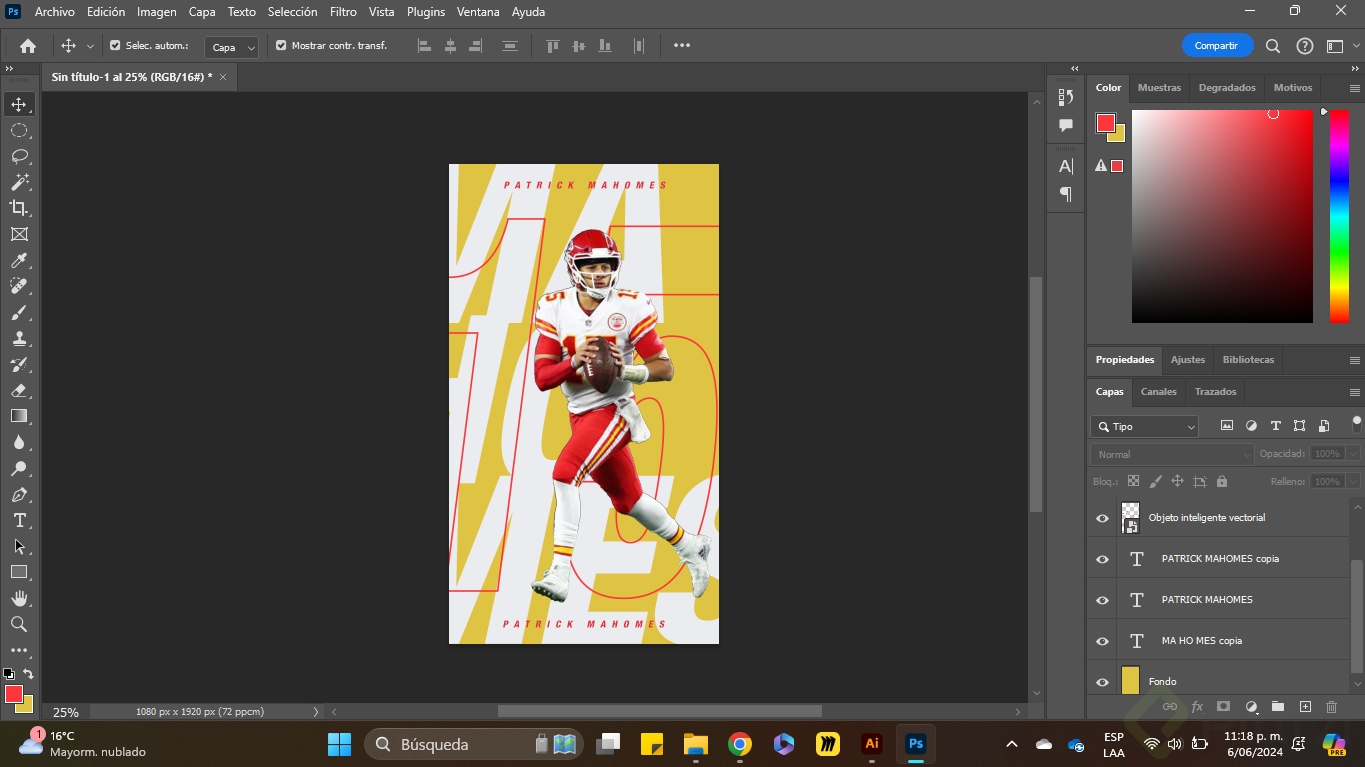Open the Capa auto-select dropdown
Viewport: 1365px width, 767px height.
coord(231,47)
